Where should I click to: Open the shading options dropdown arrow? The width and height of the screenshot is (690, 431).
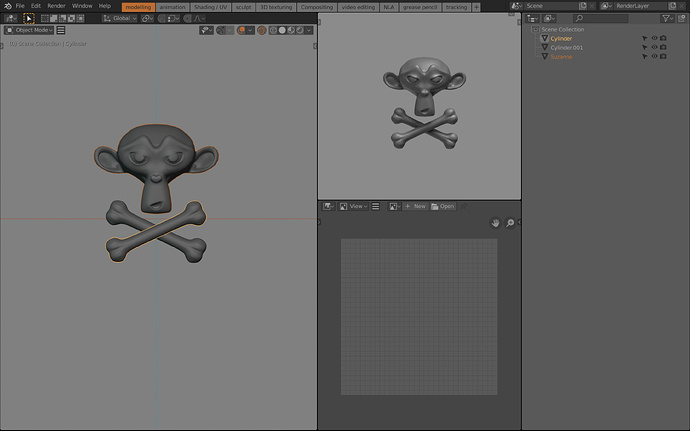coord(309,30)
